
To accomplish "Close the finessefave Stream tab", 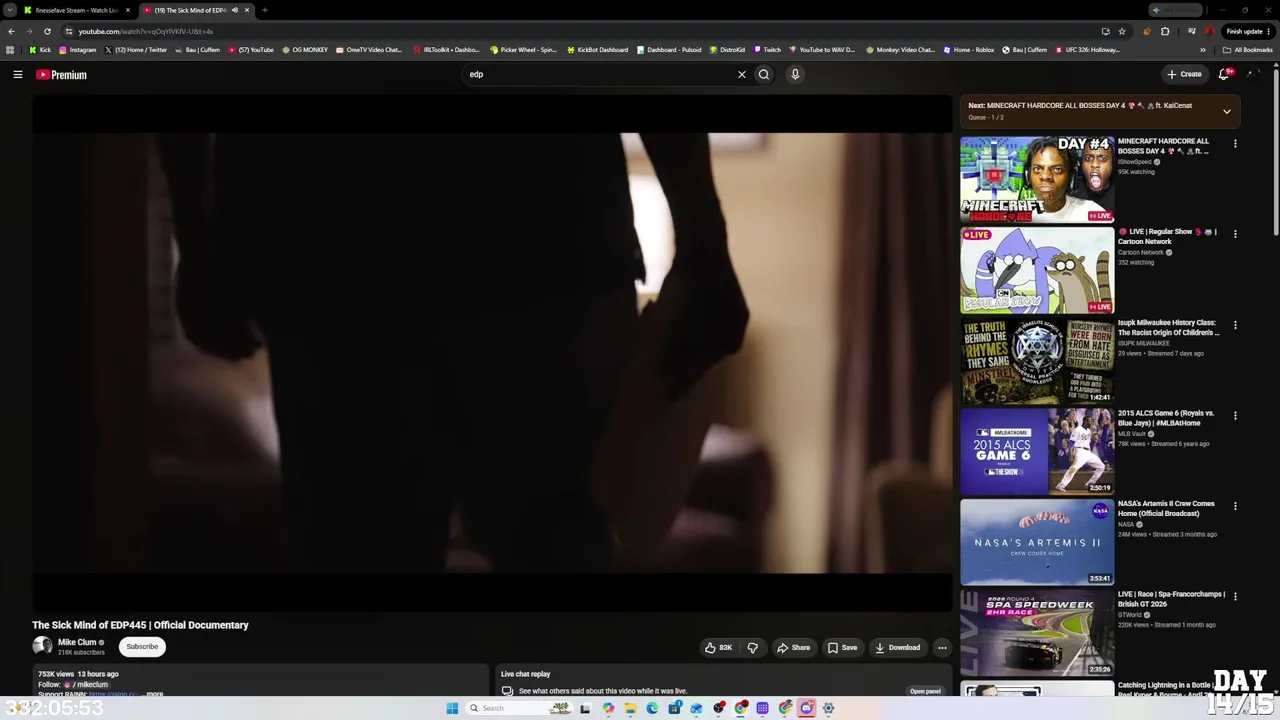I will pos(128,10).
